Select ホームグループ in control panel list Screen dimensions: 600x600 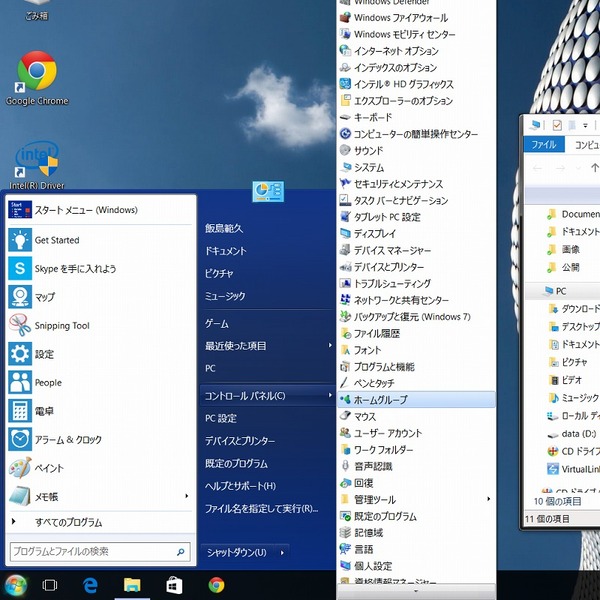click(x=380, y=400)
